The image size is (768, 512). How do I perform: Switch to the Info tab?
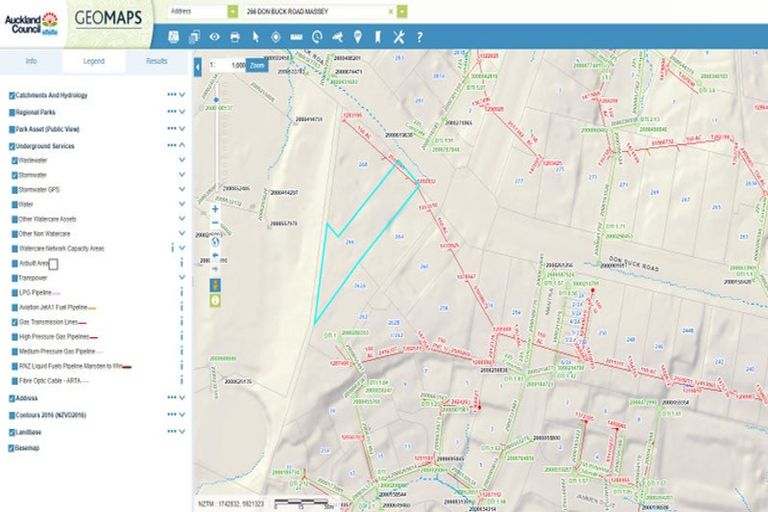(x=31, y=61)
